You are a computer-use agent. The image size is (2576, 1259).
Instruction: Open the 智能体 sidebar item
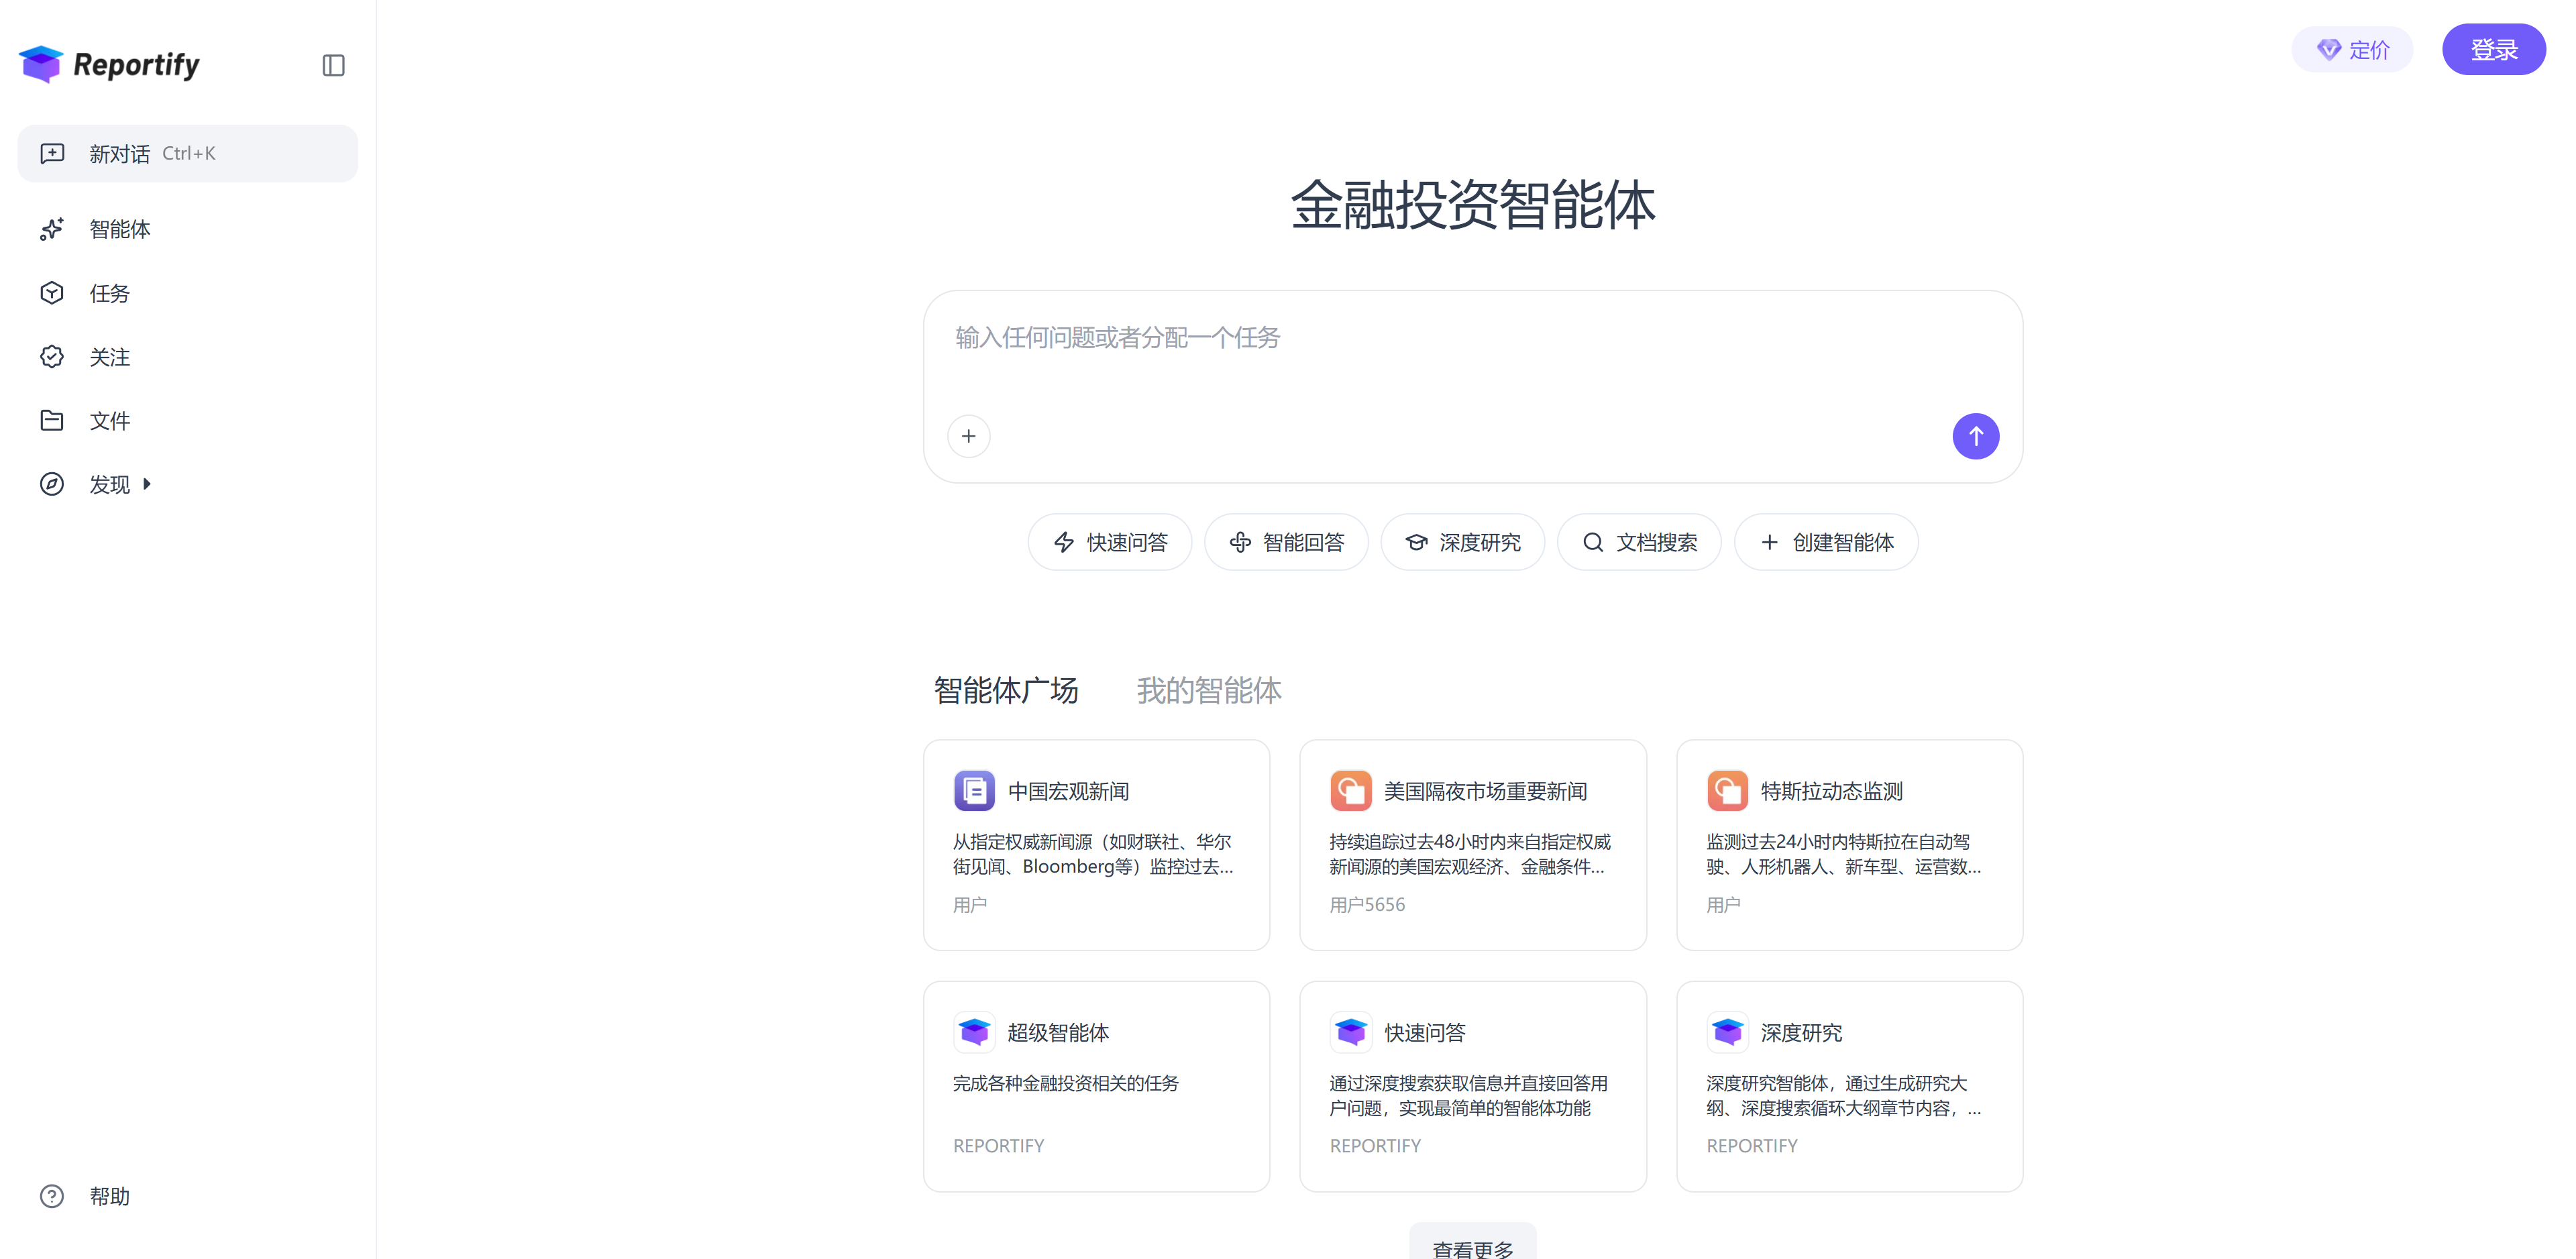(x=119, y=229)
